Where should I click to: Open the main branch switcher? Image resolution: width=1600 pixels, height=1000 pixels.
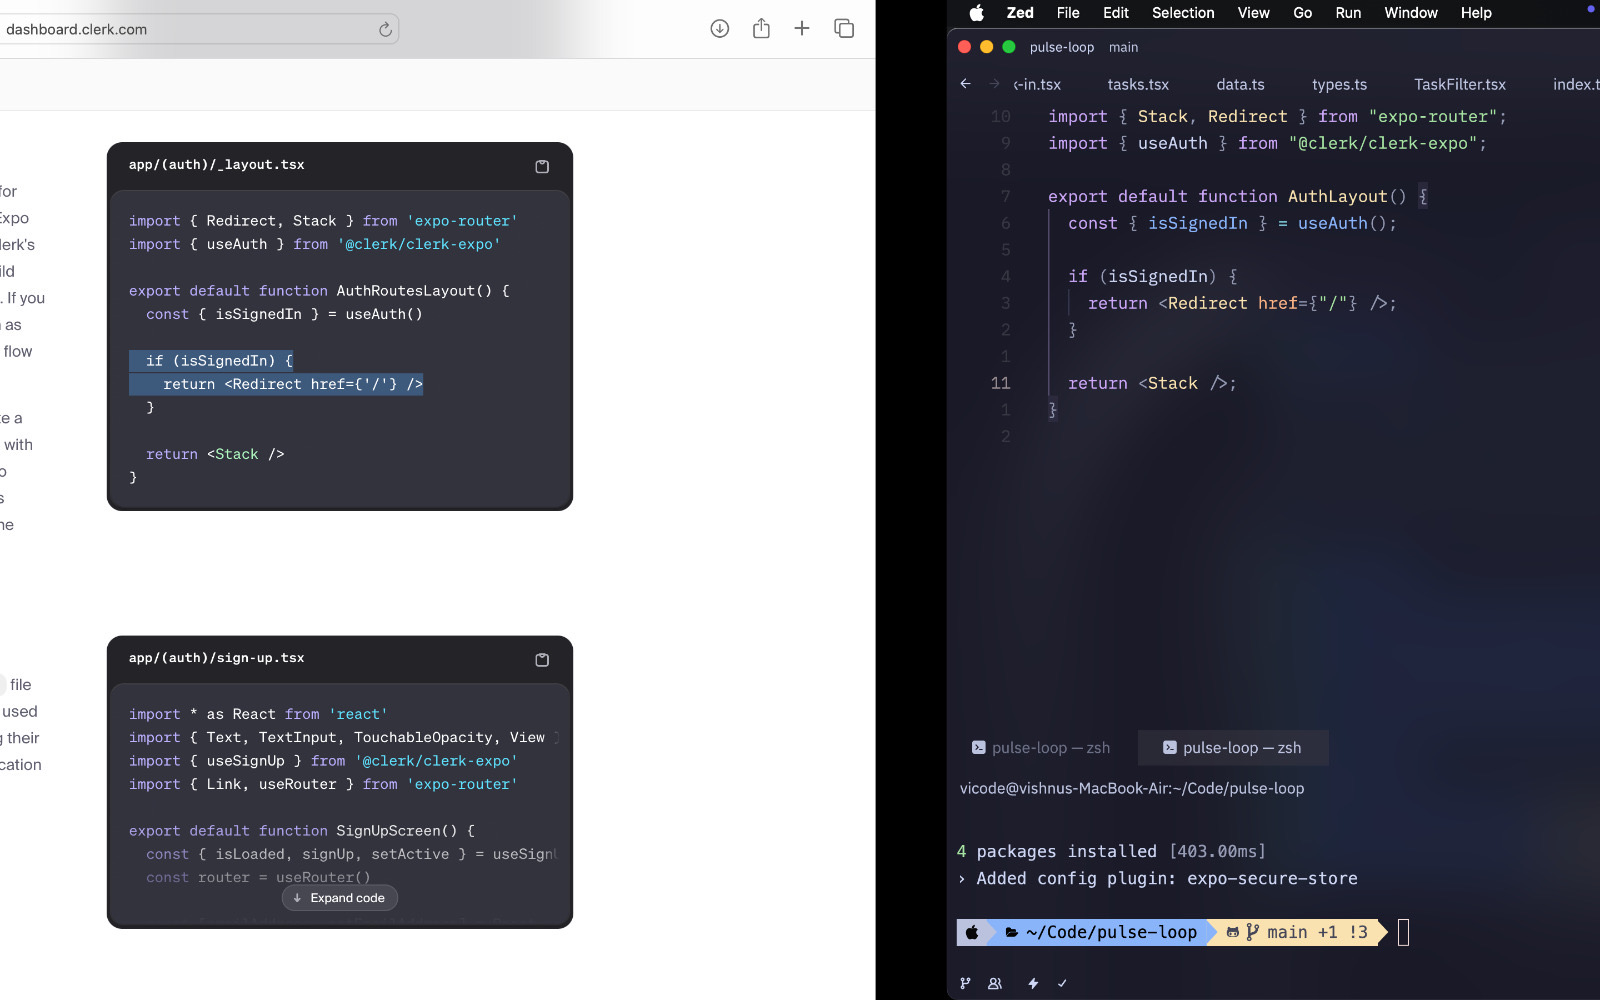1123,47
